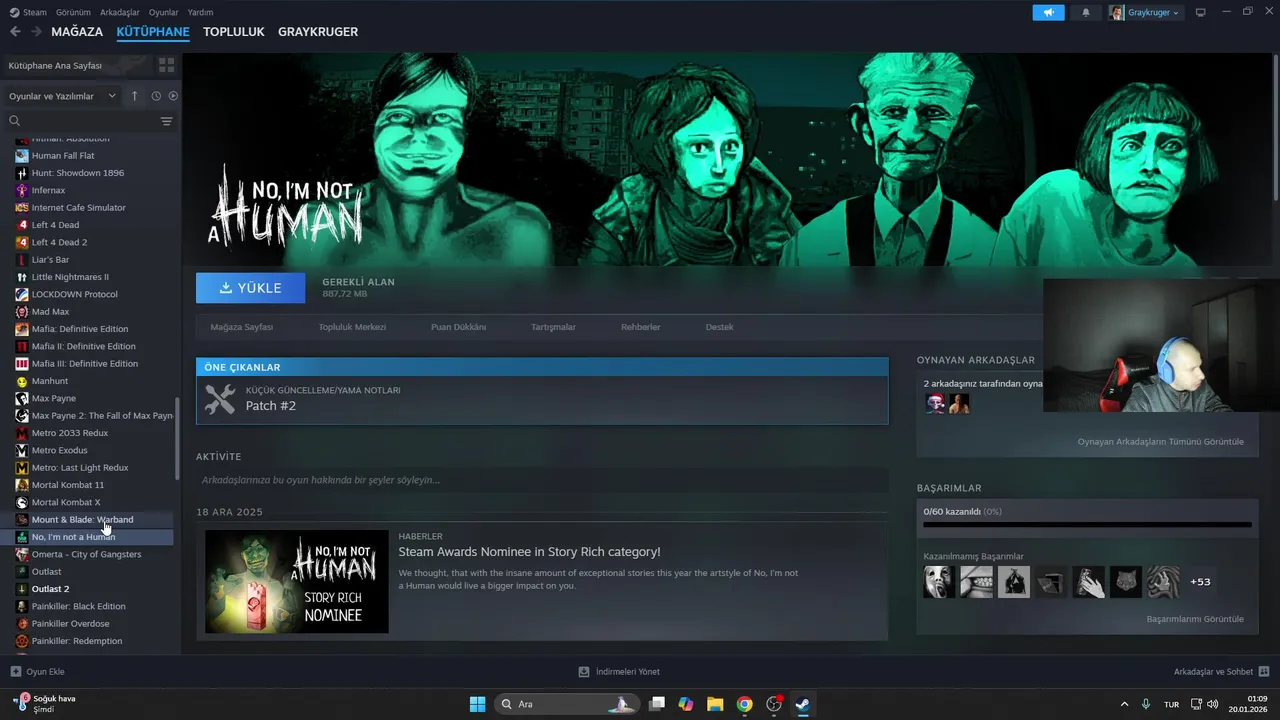Click Oynayan Arkadaşların Tümünü Görüntüle
The image size is (1280, 720).
(1160, 441)
